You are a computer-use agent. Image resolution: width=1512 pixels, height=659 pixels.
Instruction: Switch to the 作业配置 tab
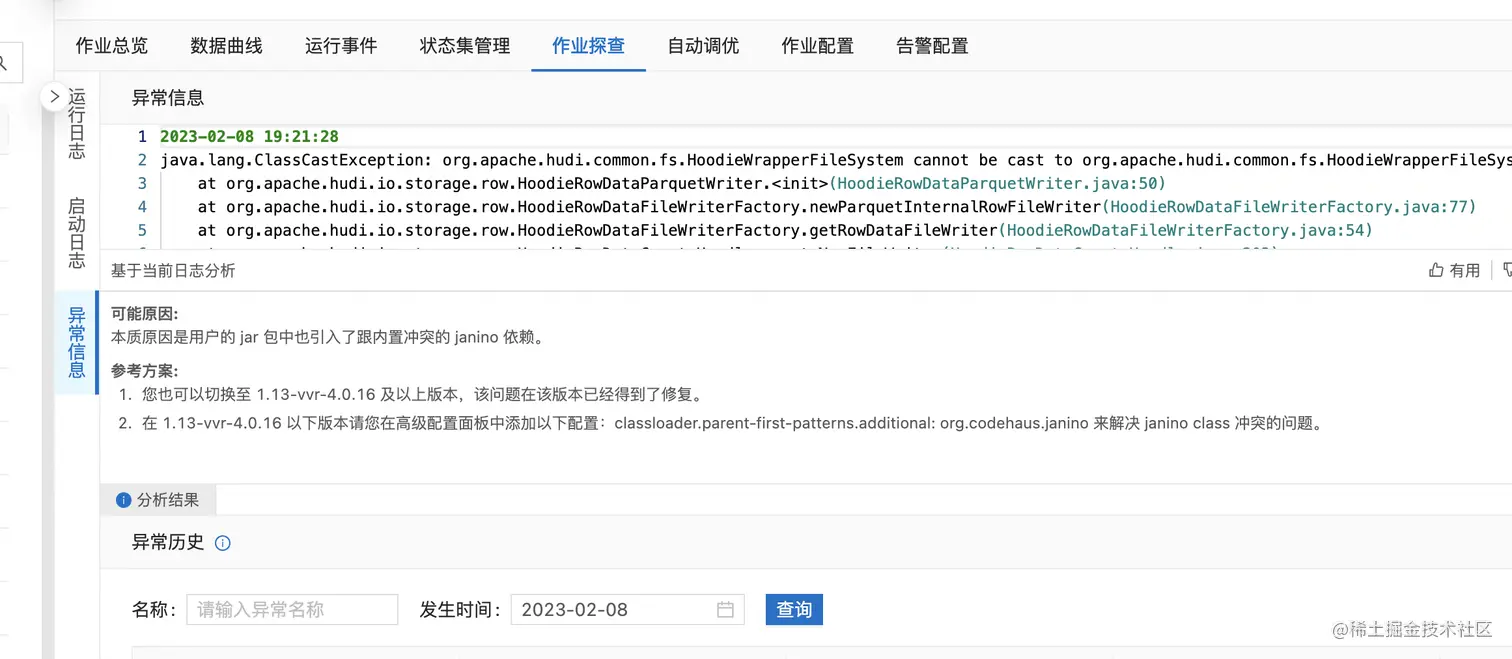[x=818, y=46]
